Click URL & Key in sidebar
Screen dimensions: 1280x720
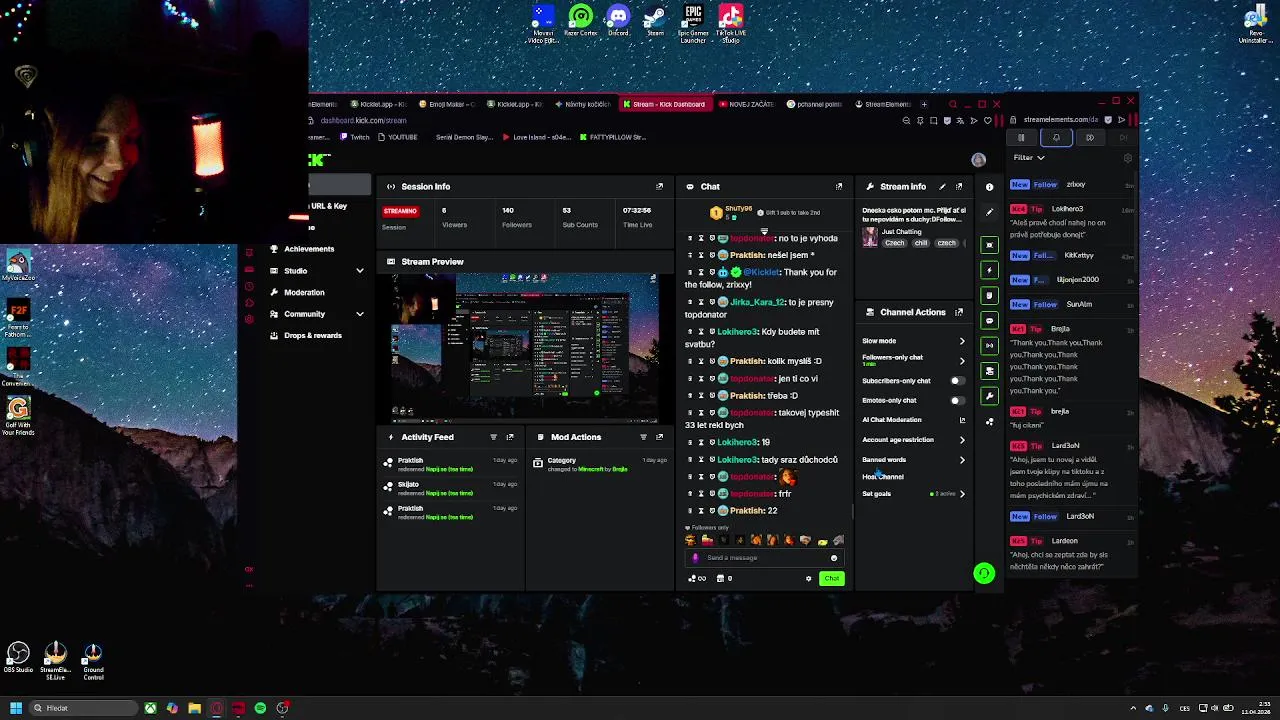click(328, 206)
